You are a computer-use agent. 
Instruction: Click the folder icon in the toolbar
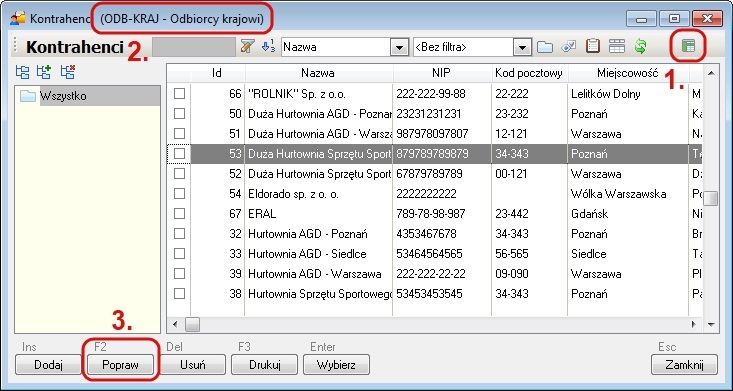point(545,47)
